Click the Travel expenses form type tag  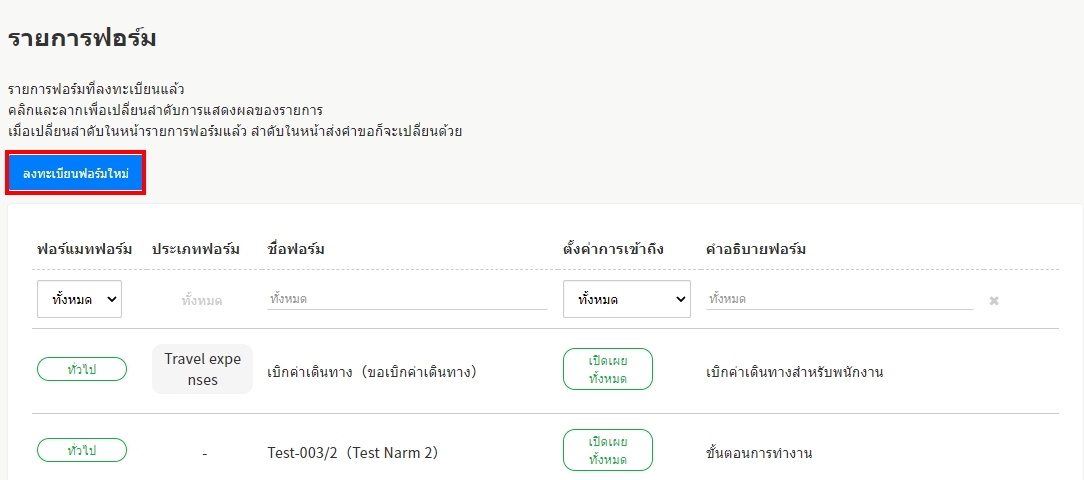203,369
